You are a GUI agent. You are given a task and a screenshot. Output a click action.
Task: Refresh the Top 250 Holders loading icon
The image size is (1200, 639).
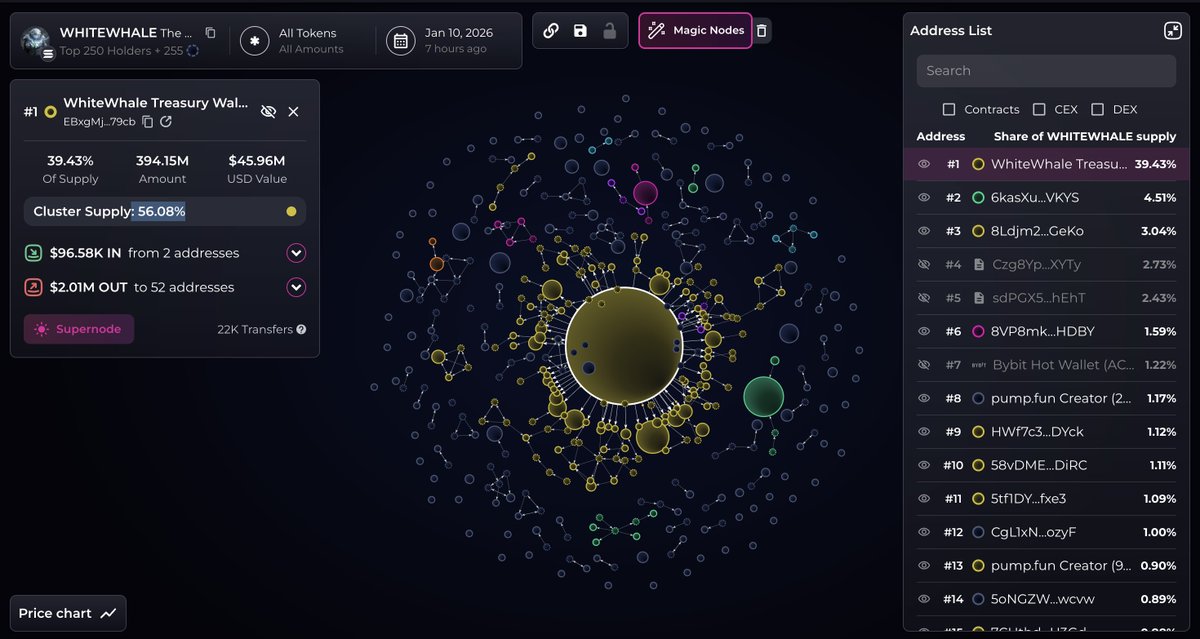click(193, 50)
